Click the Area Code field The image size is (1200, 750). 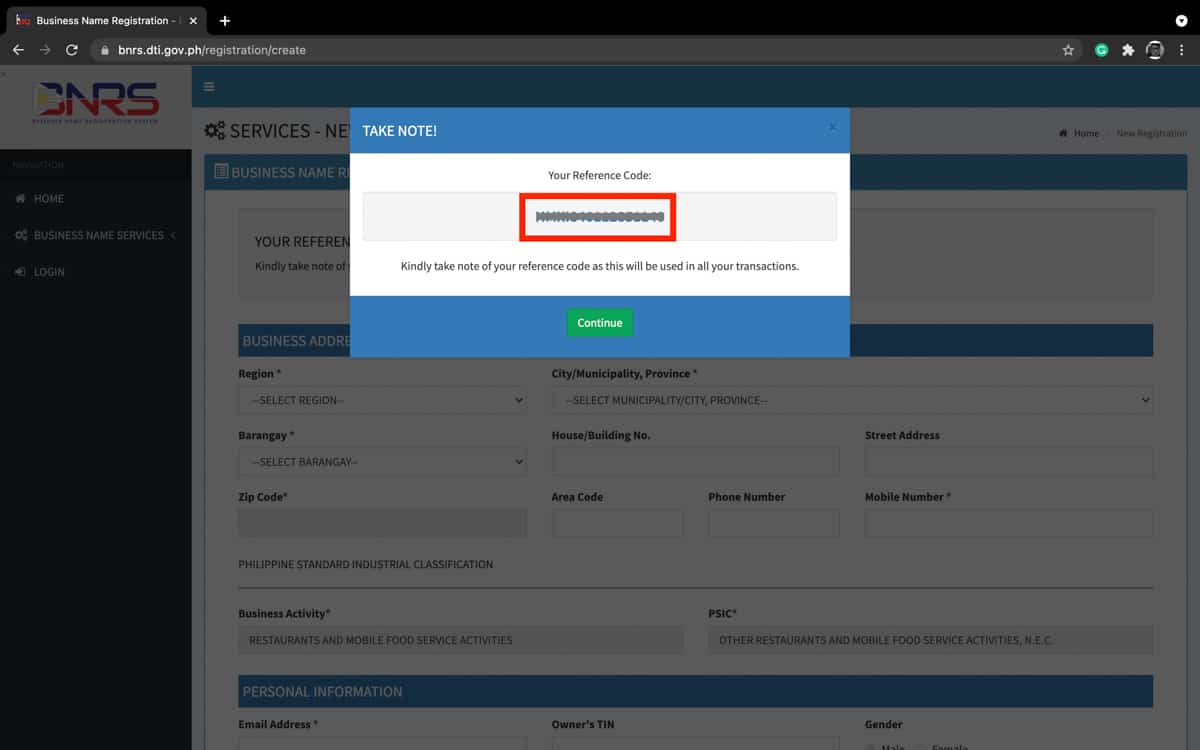pyautogui.click(x=617, y=523)
